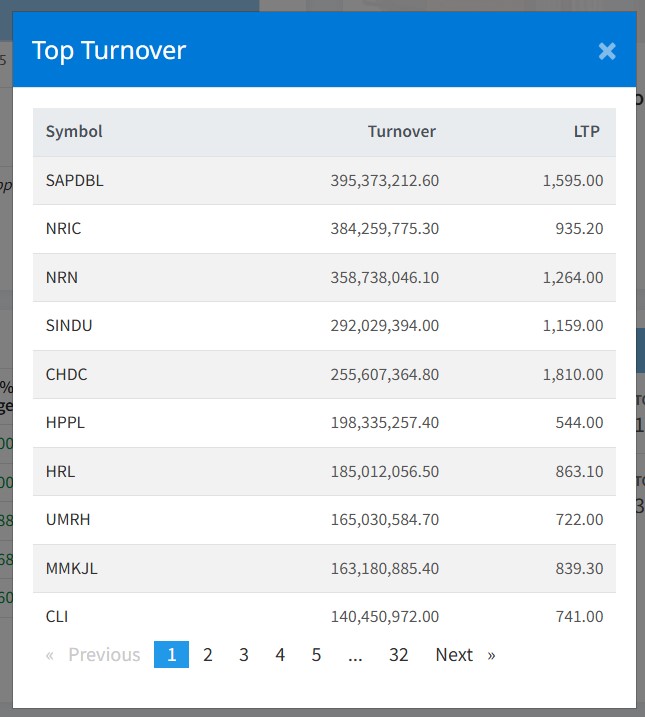
Task: Click the HPPL stock symbol
Action: coord(66,423)
